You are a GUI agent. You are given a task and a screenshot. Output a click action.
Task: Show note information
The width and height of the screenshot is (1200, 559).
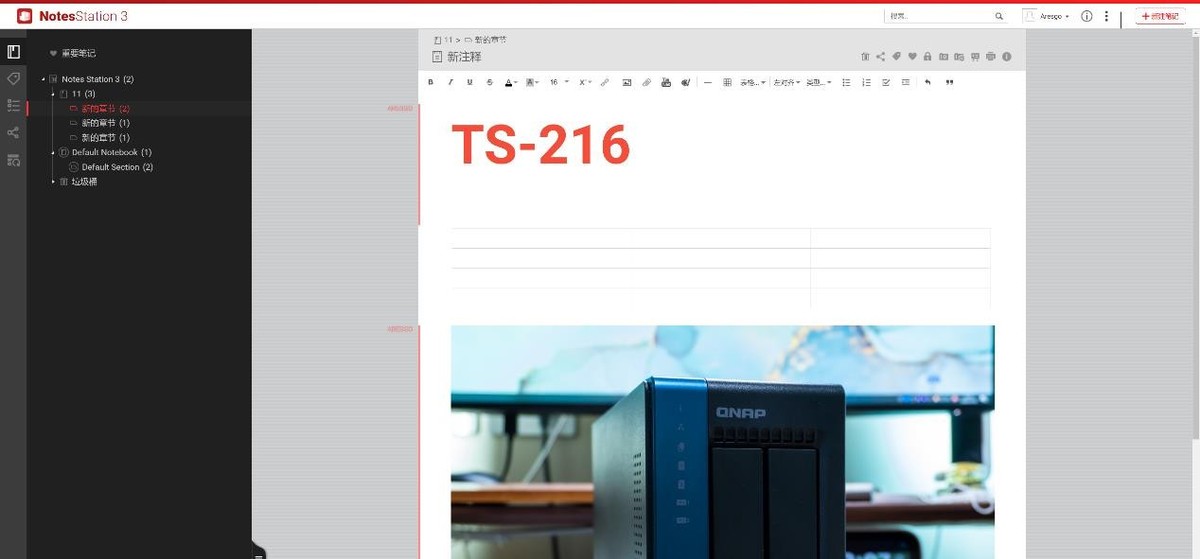coord(1007,57)
